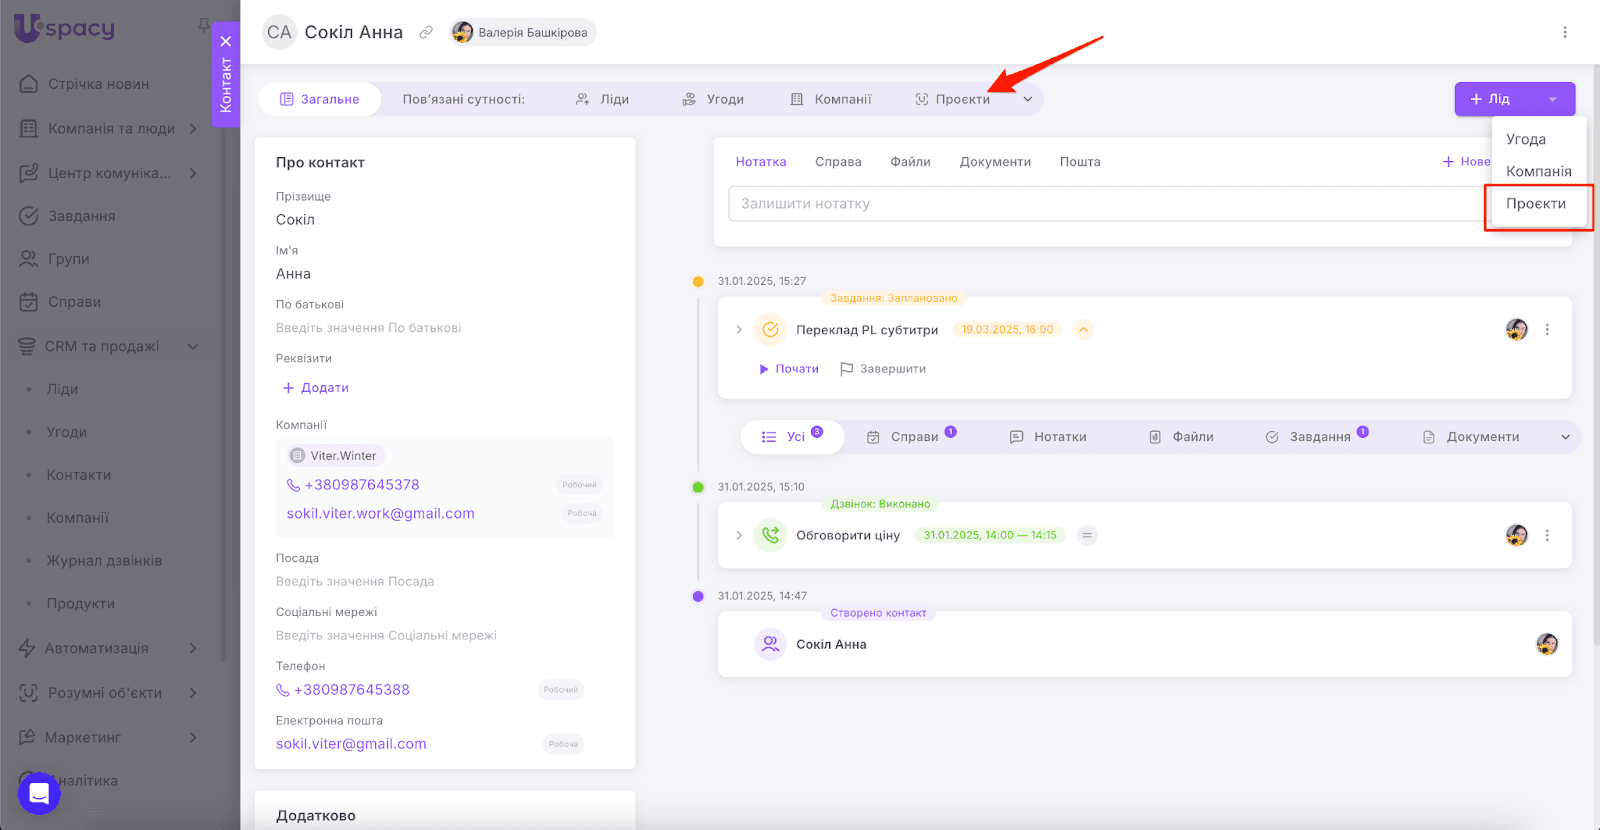The height and width of the screenshot is (830, 1600).
Task: Click Почати to start the task
Action: click(x=789, y=369)
